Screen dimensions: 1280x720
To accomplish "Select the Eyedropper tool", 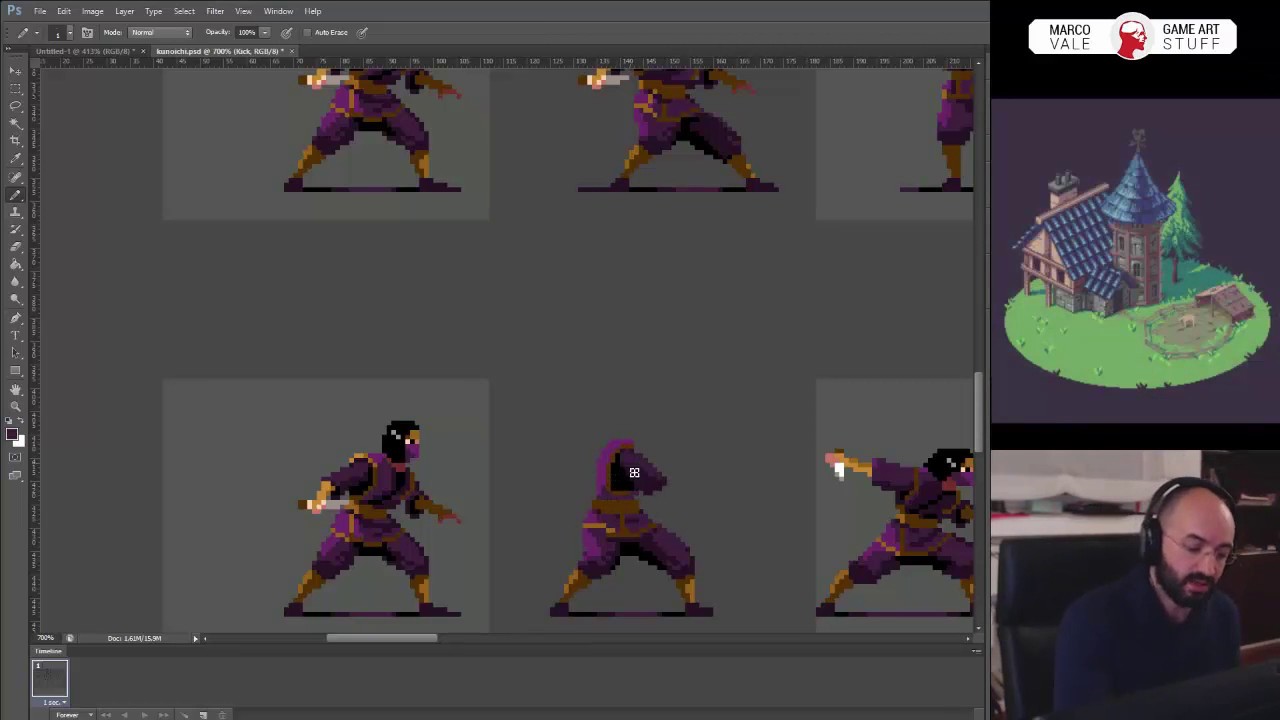I will (x=15, y=158).
